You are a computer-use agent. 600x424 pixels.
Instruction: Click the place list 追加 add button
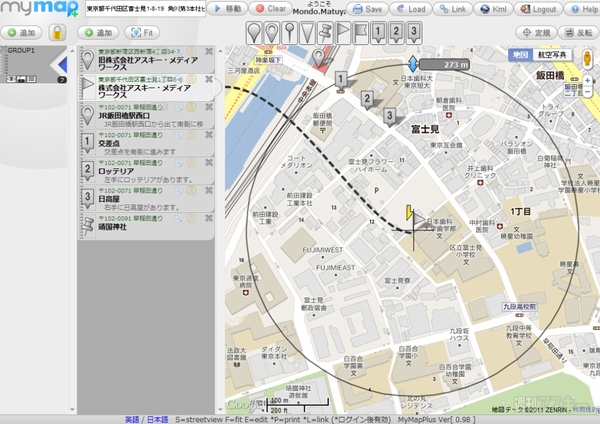[x=98, y=33]
